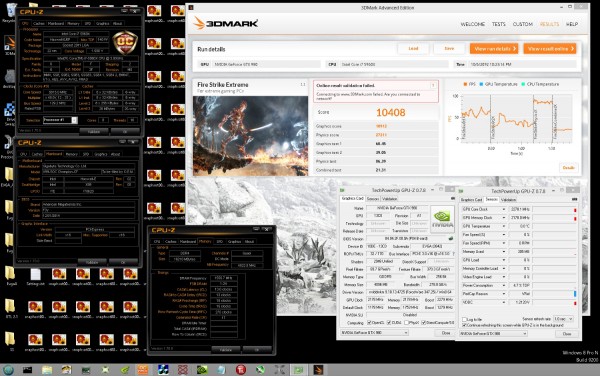Click the camera screenshot icon in GPU-Z Sensors window
The image size is (600, 376).
pyautogui.click(x=574, y=199)
